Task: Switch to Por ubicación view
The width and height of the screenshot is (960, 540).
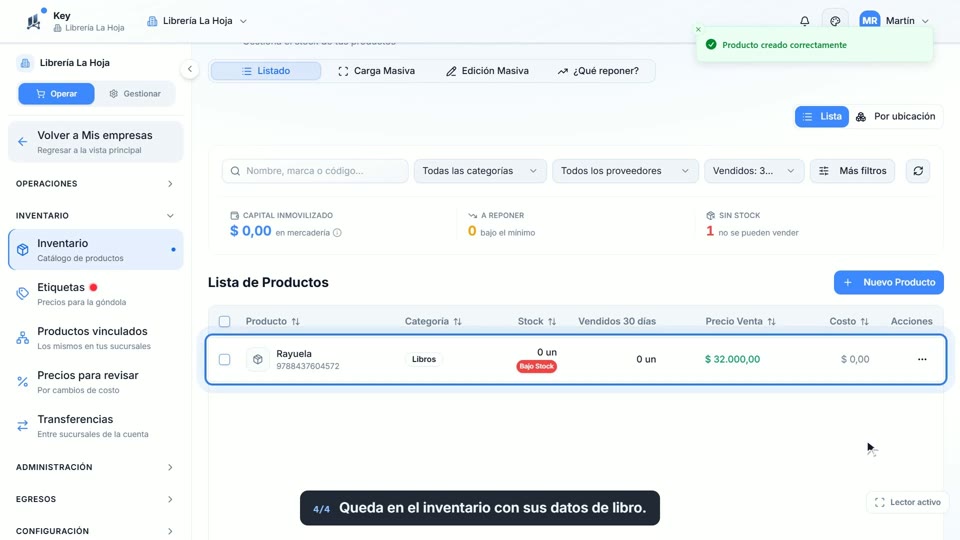Action: click(896, 116)
